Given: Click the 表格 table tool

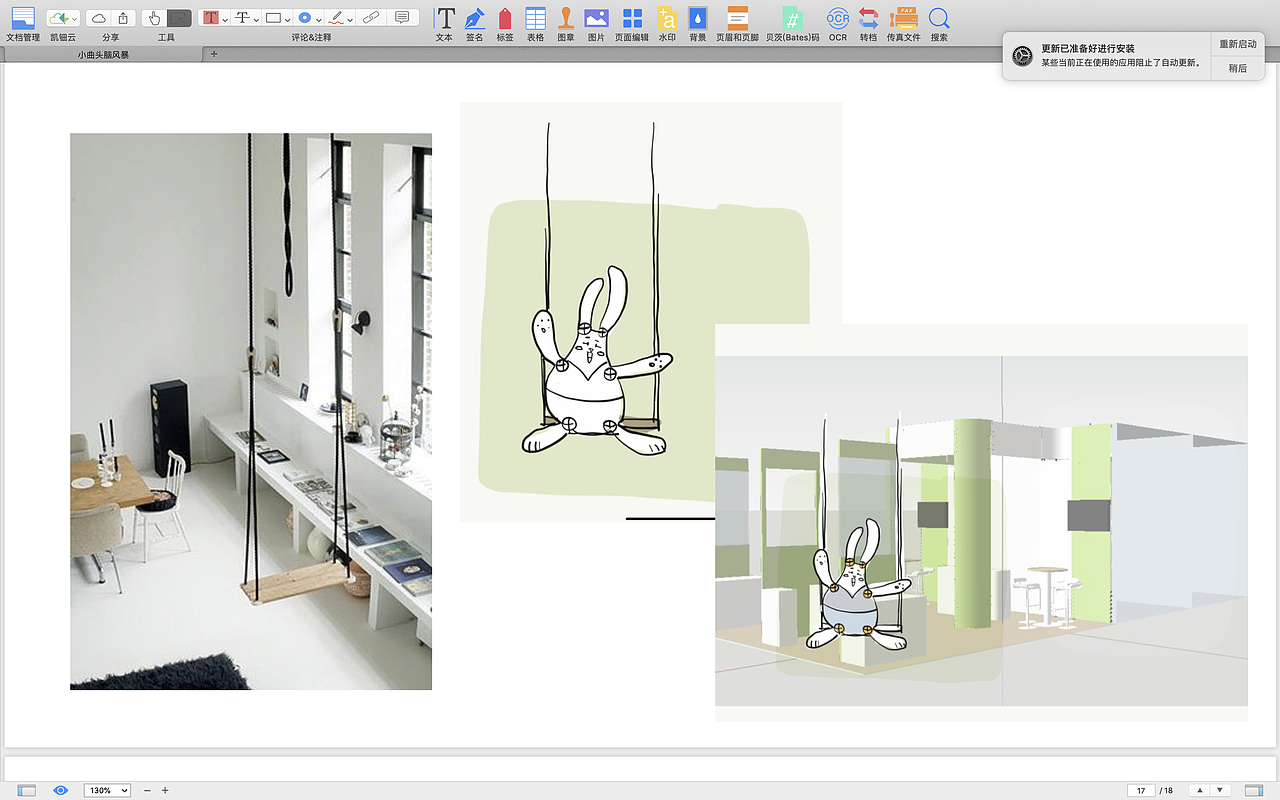Looking at the screenshot, I should coord(535,24).
